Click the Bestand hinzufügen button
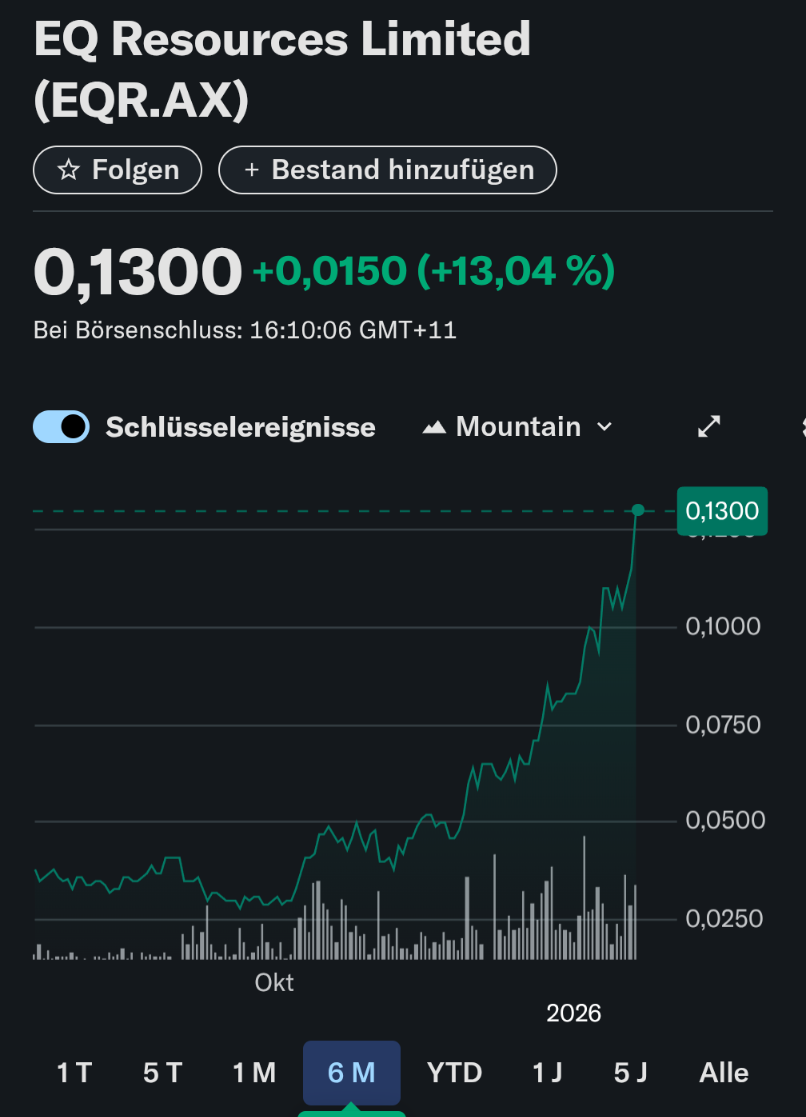The height and width of the screenshot is (1117, 806). coord(388,170)
